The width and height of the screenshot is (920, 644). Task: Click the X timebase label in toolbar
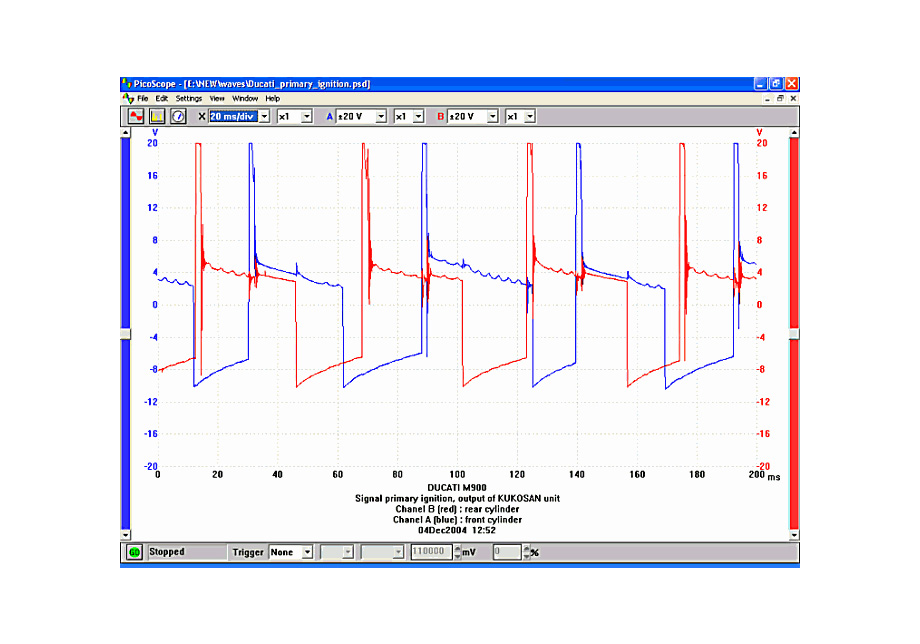click(x=201, y=117)
